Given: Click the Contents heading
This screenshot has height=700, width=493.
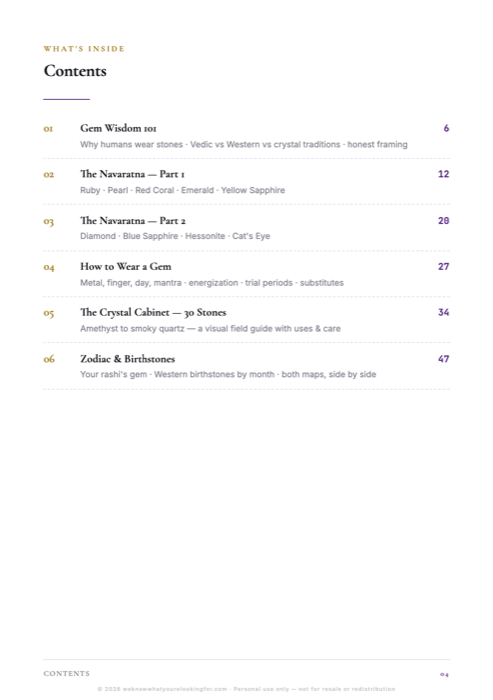Looking at the screenshot, I should tap(75, 71).
